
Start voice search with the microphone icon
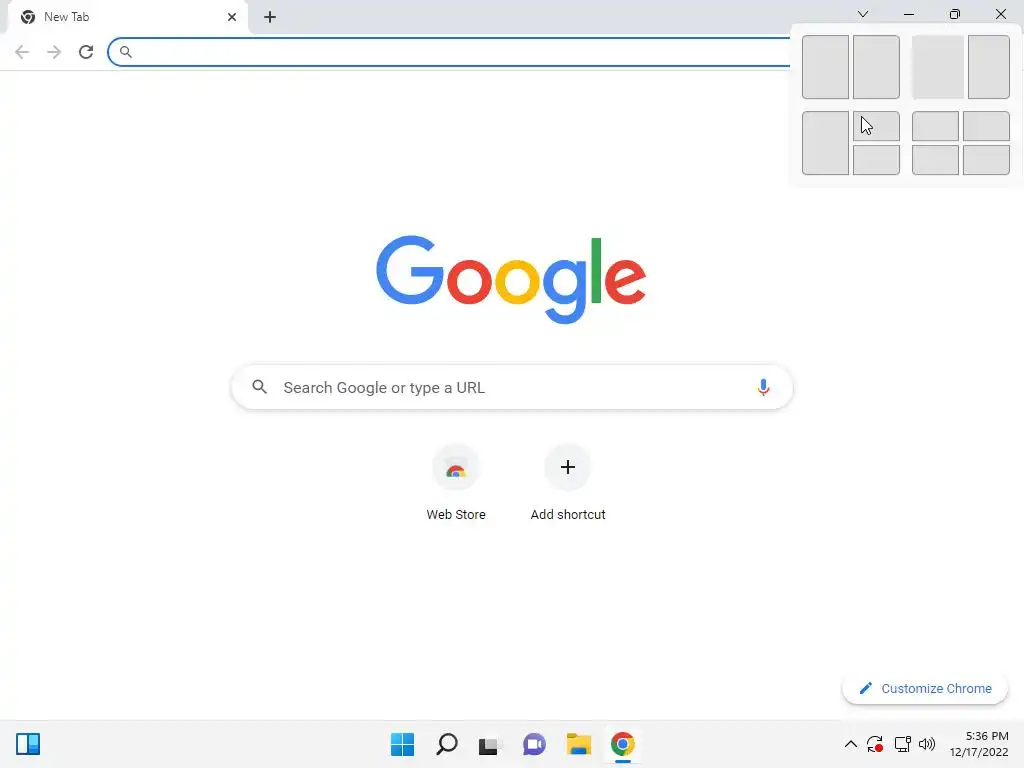click(763, 387)
